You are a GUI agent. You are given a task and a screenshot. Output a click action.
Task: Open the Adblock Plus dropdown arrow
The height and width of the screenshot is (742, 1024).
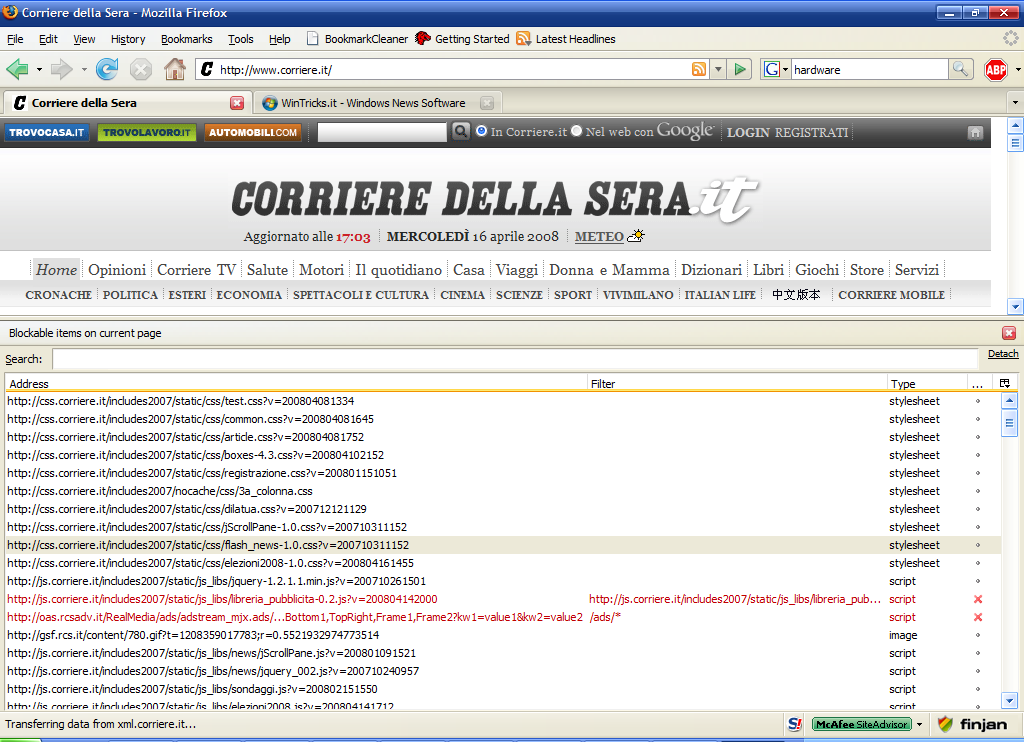click(x=1017, y=69)
